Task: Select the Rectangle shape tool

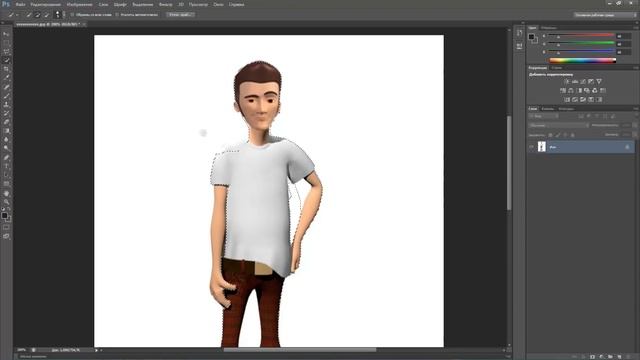Action: [x=6, y=184]
